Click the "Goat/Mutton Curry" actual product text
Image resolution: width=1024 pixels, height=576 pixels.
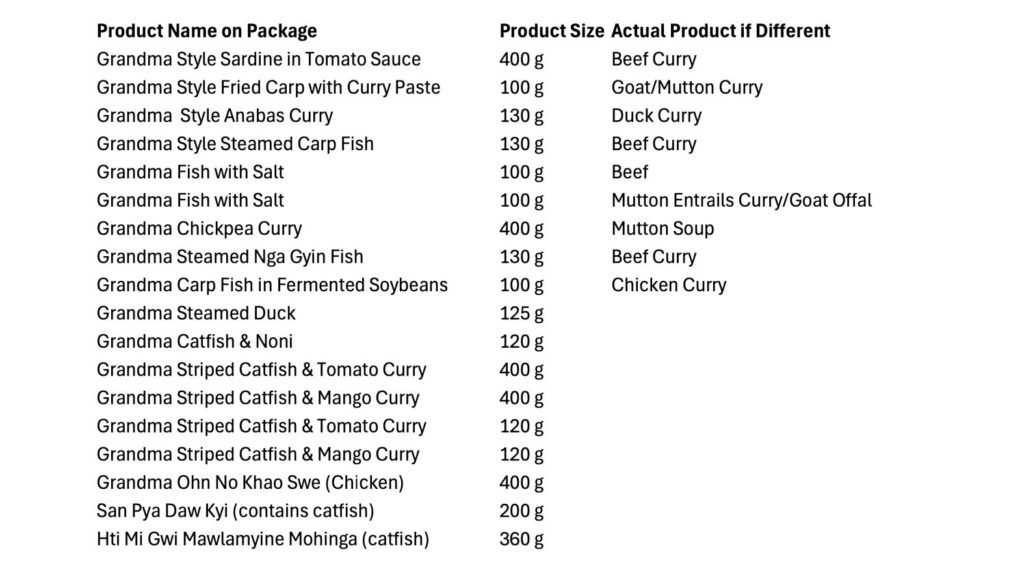click(686, 87)
